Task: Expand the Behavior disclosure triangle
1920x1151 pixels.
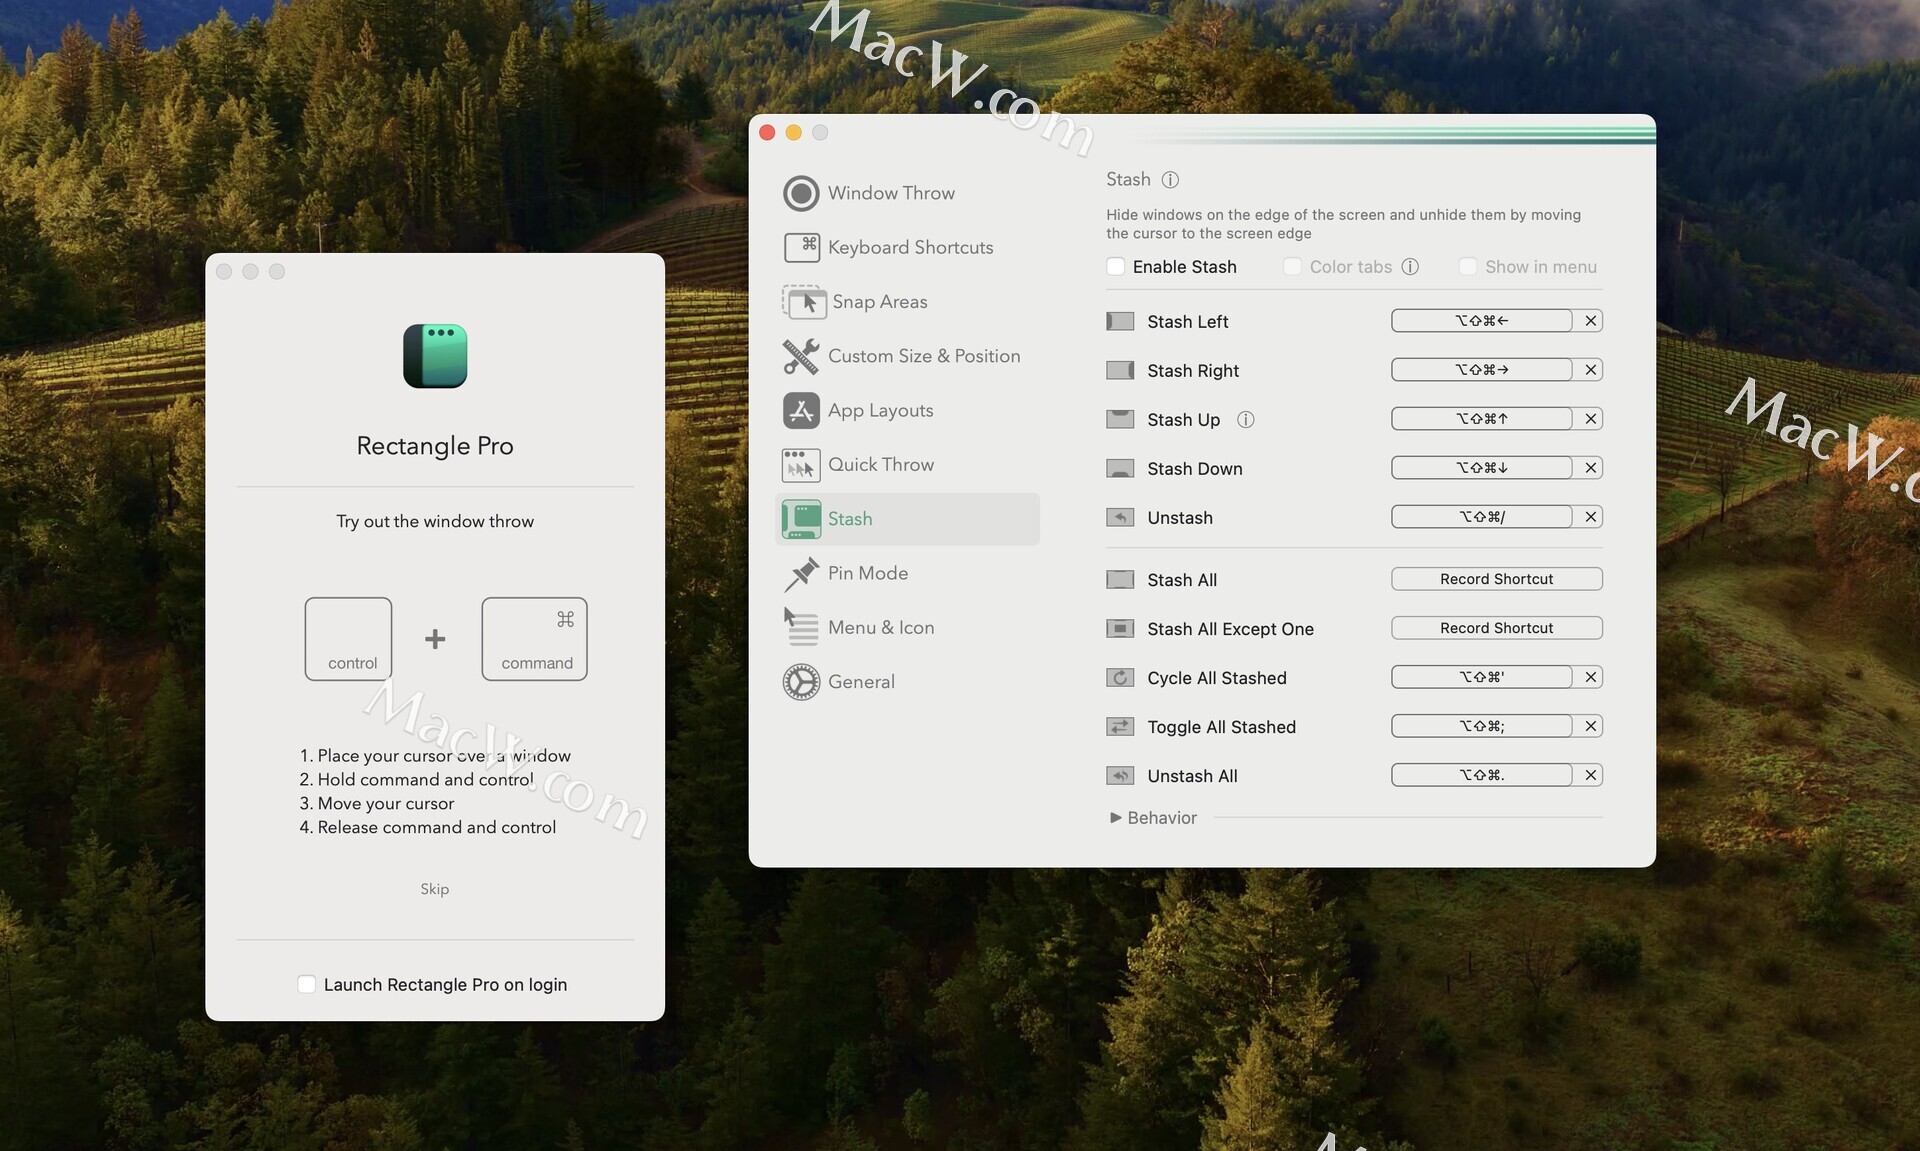Action: tap(1116, 818)
